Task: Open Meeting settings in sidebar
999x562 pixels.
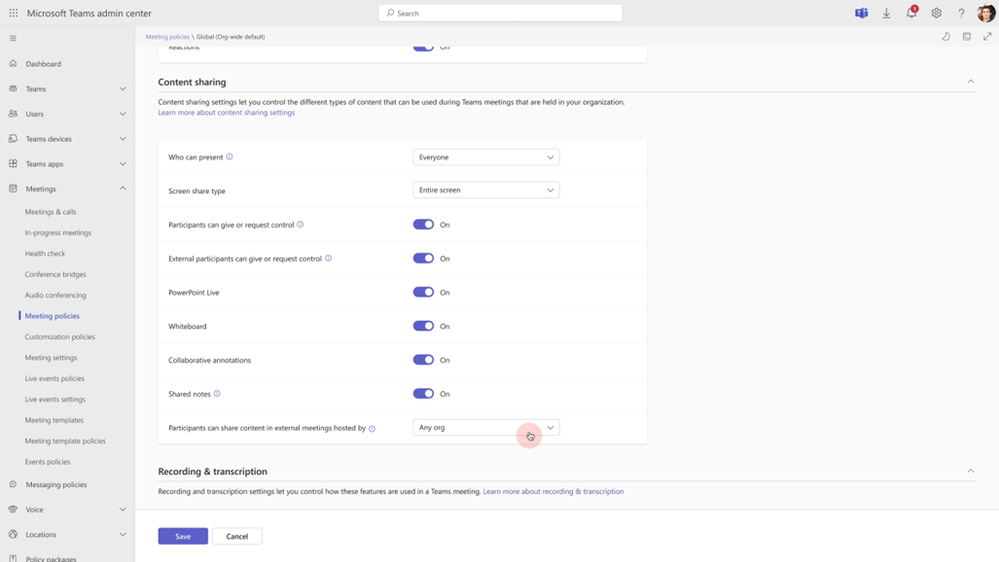Action: [x=51, y=358]
